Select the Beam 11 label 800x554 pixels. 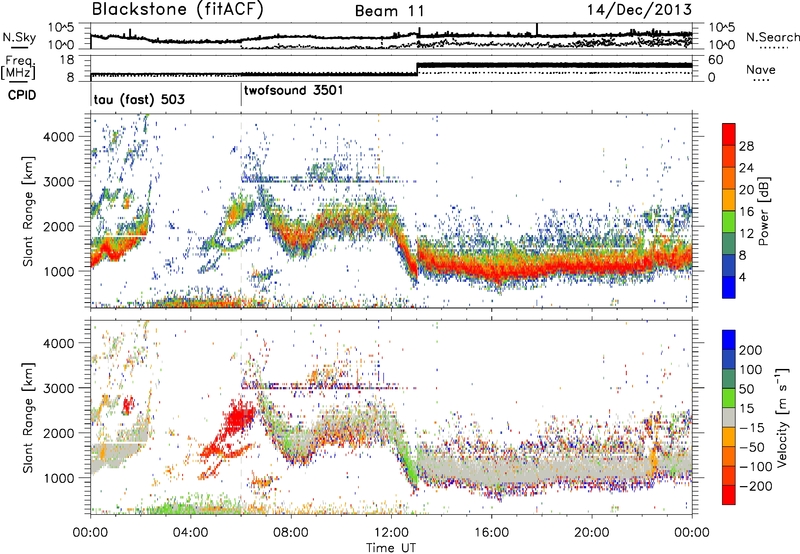(x=389, y=11)
